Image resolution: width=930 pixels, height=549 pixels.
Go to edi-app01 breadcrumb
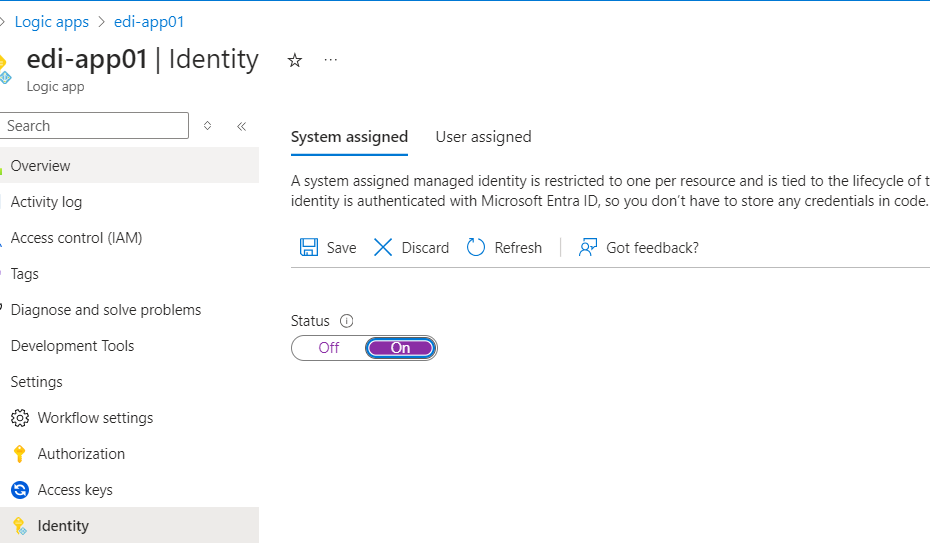[x=149, y=22]
